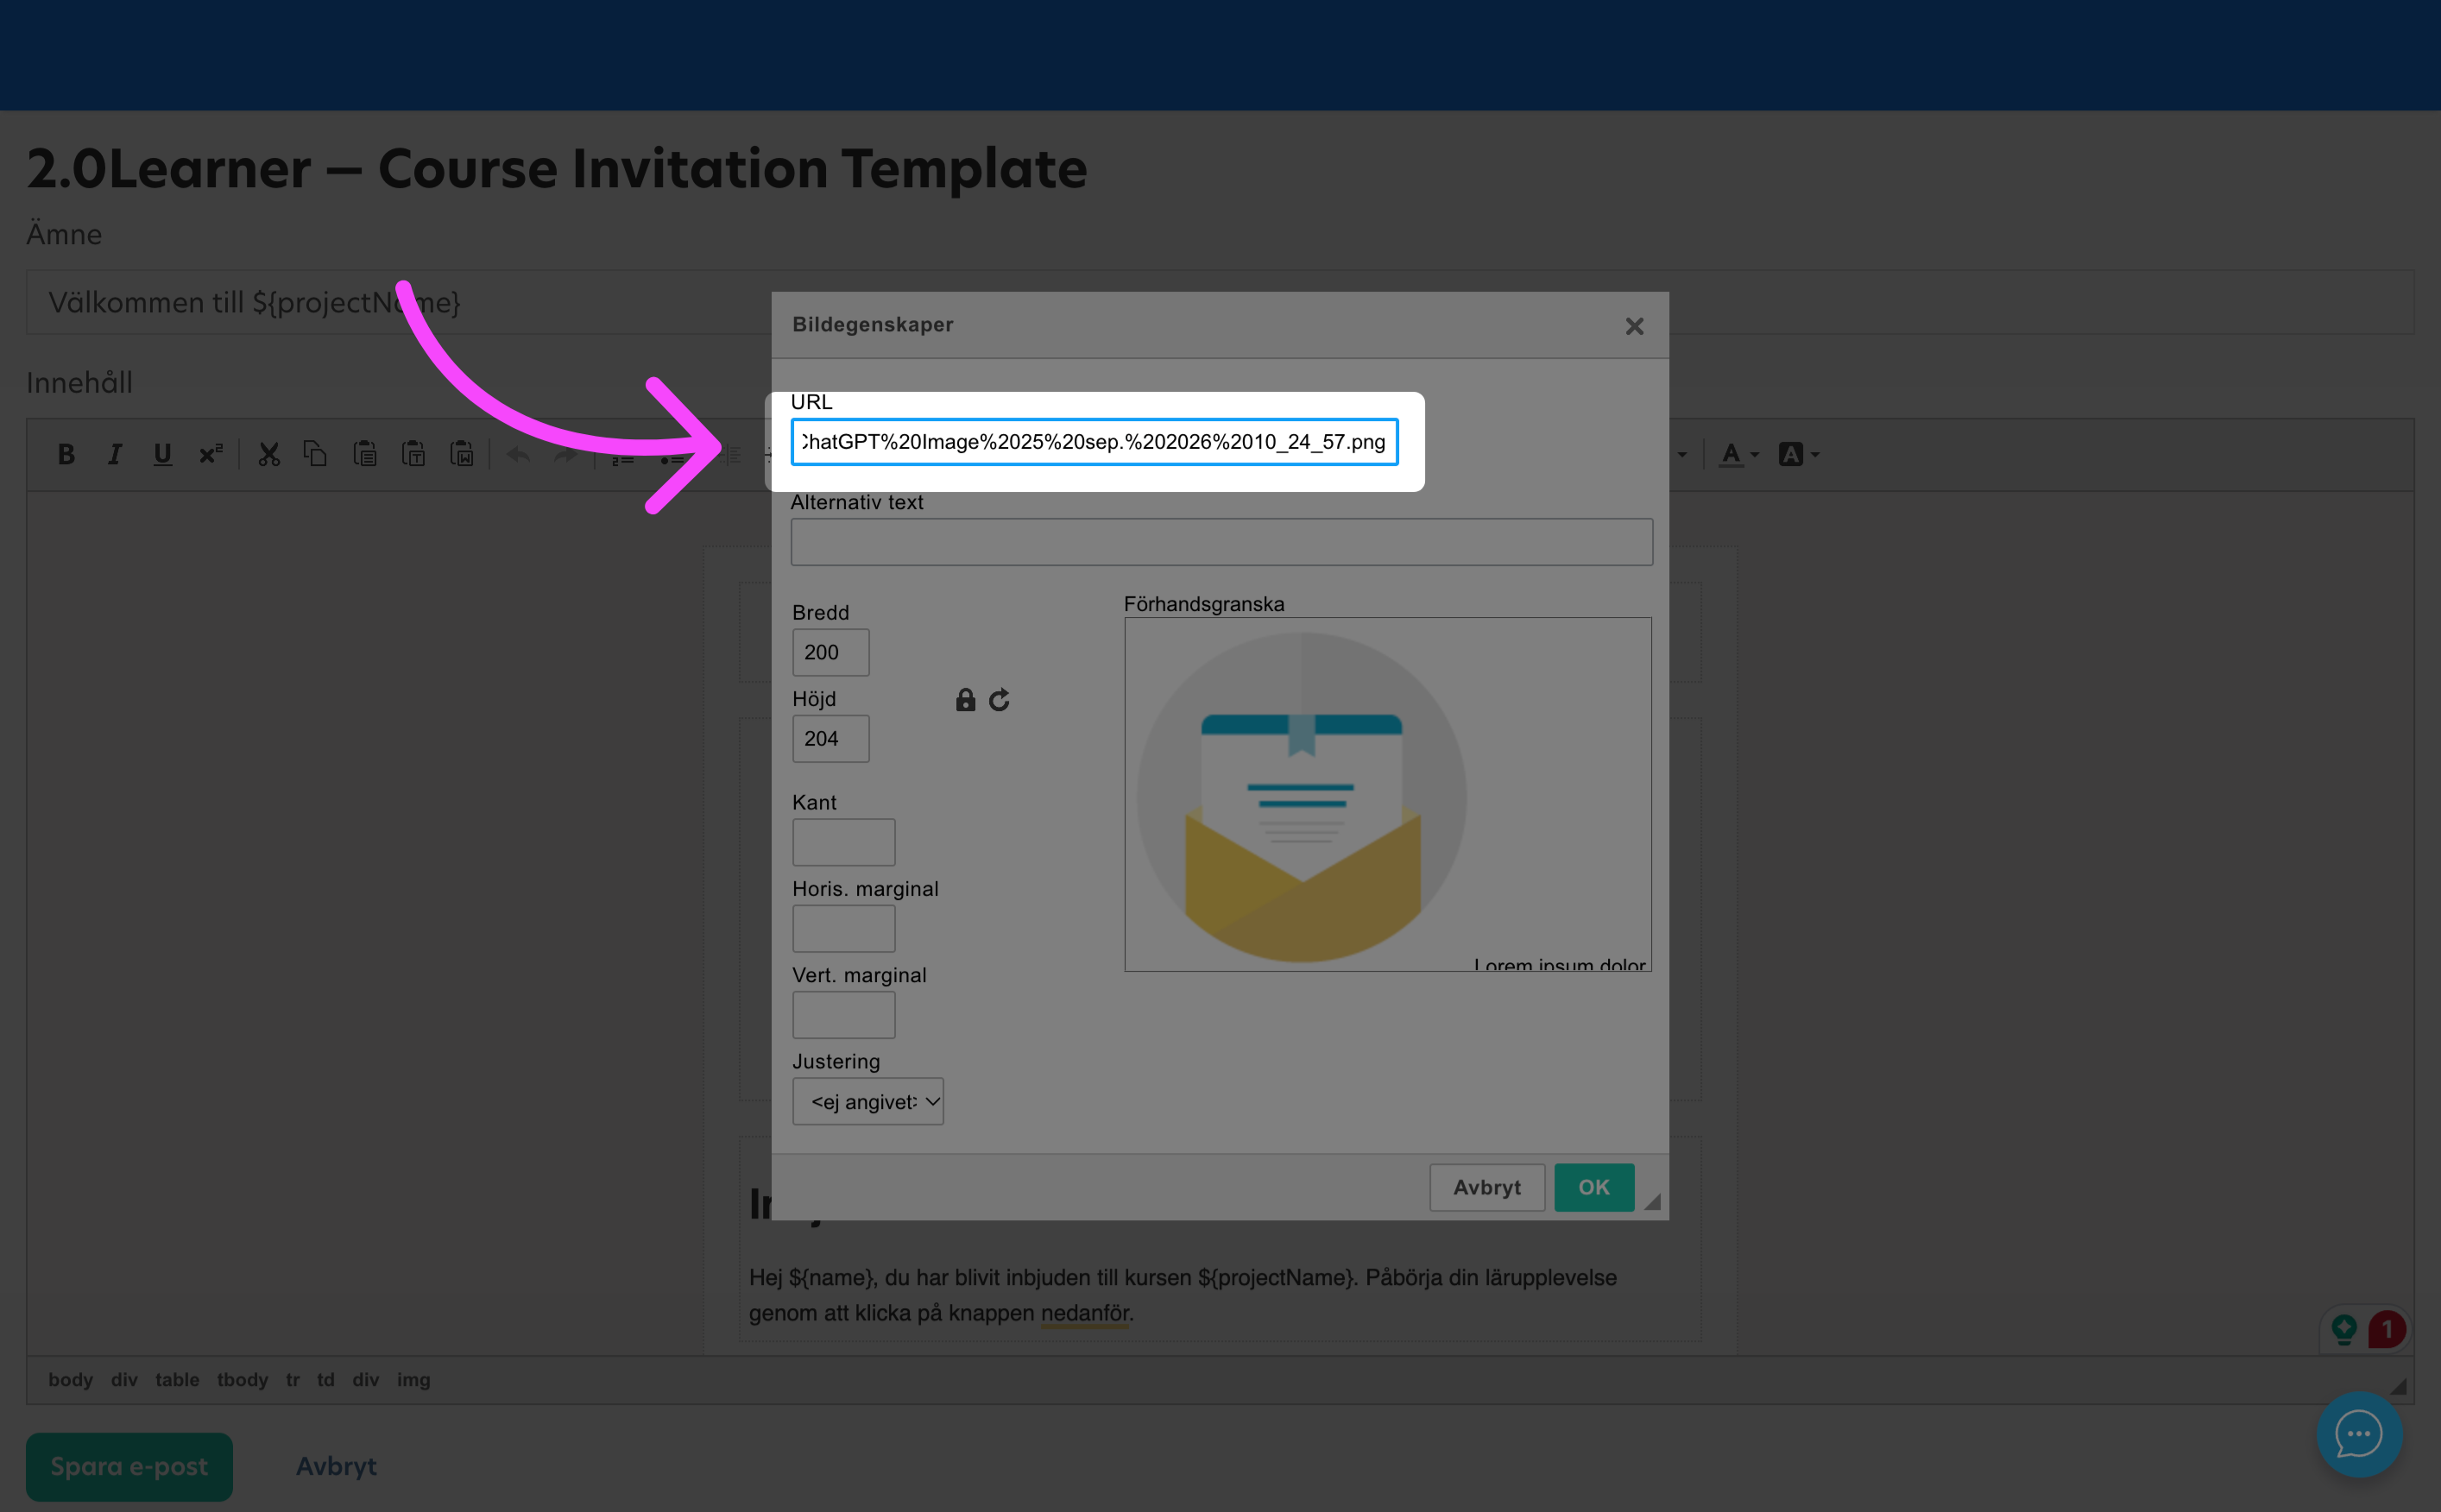Click OK in image properties dialog
The width and height of the screenshot is (2441, 1512).
1594,1187
